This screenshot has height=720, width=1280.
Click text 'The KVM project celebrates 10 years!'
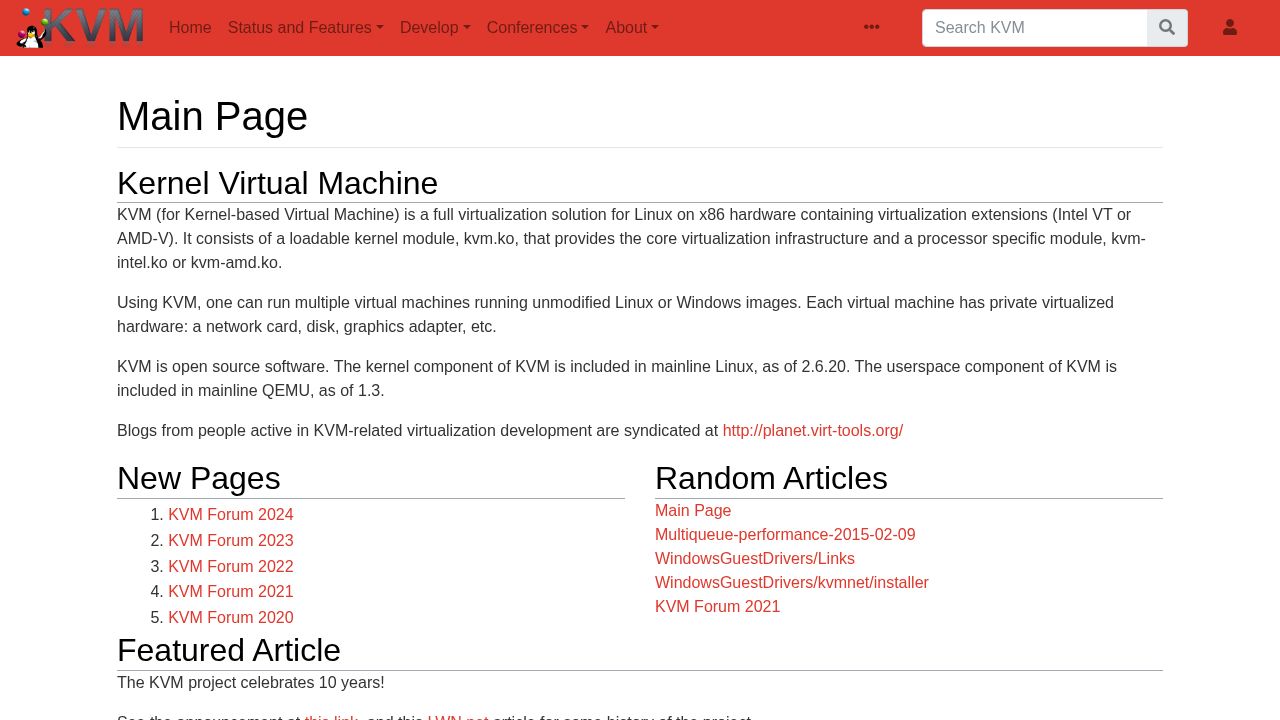click(x=251, y=683)
